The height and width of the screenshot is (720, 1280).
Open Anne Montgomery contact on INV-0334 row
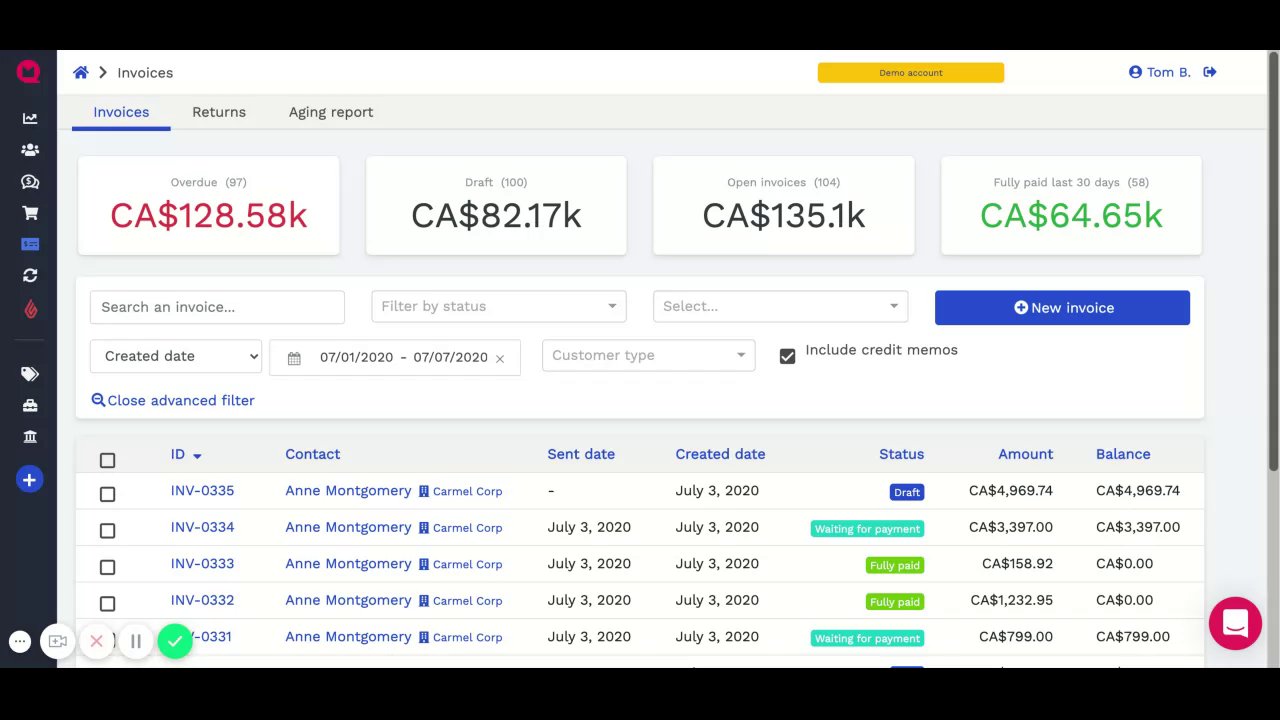click(x=348, y=527)
